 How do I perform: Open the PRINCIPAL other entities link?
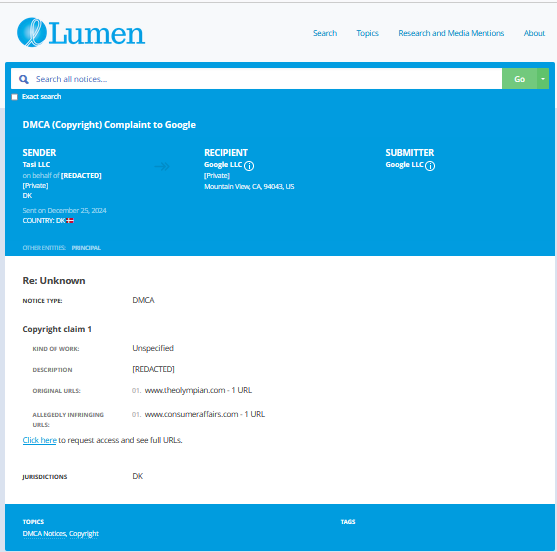[86, 248]
